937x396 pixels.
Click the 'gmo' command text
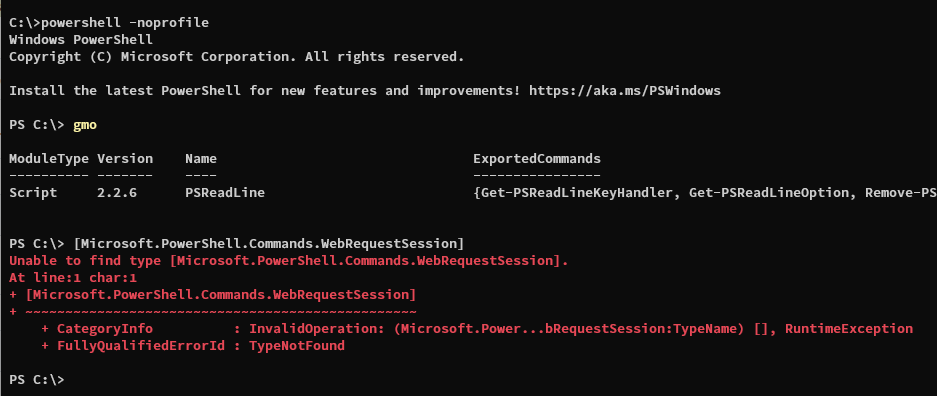[x=85, y=125]
